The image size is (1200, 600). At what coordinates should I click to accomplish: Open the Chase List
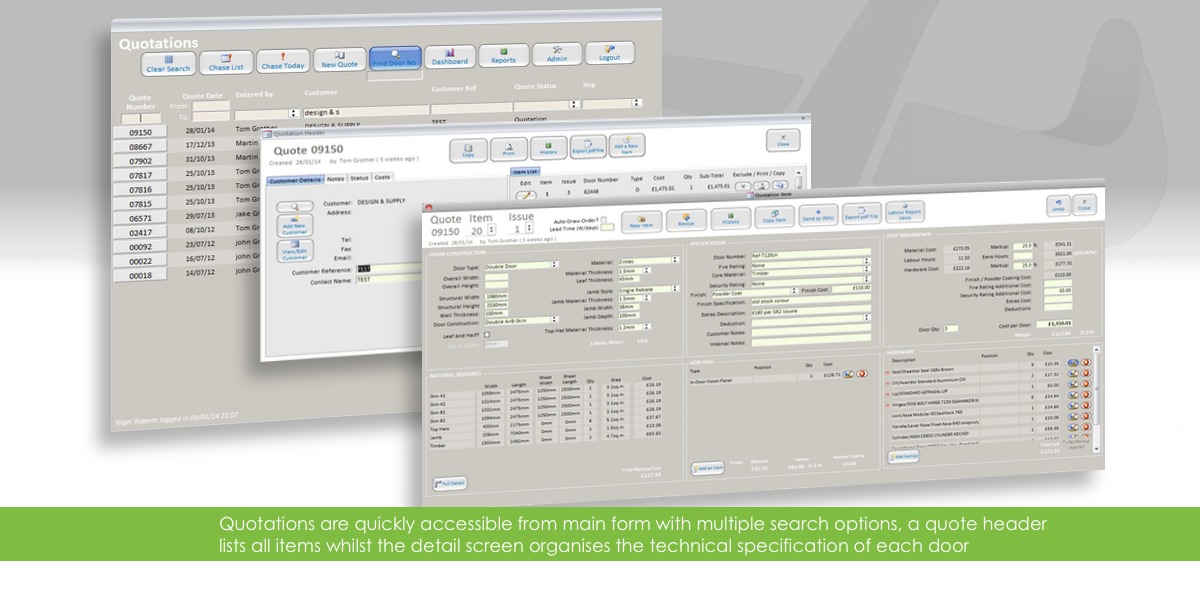point(226,63)
